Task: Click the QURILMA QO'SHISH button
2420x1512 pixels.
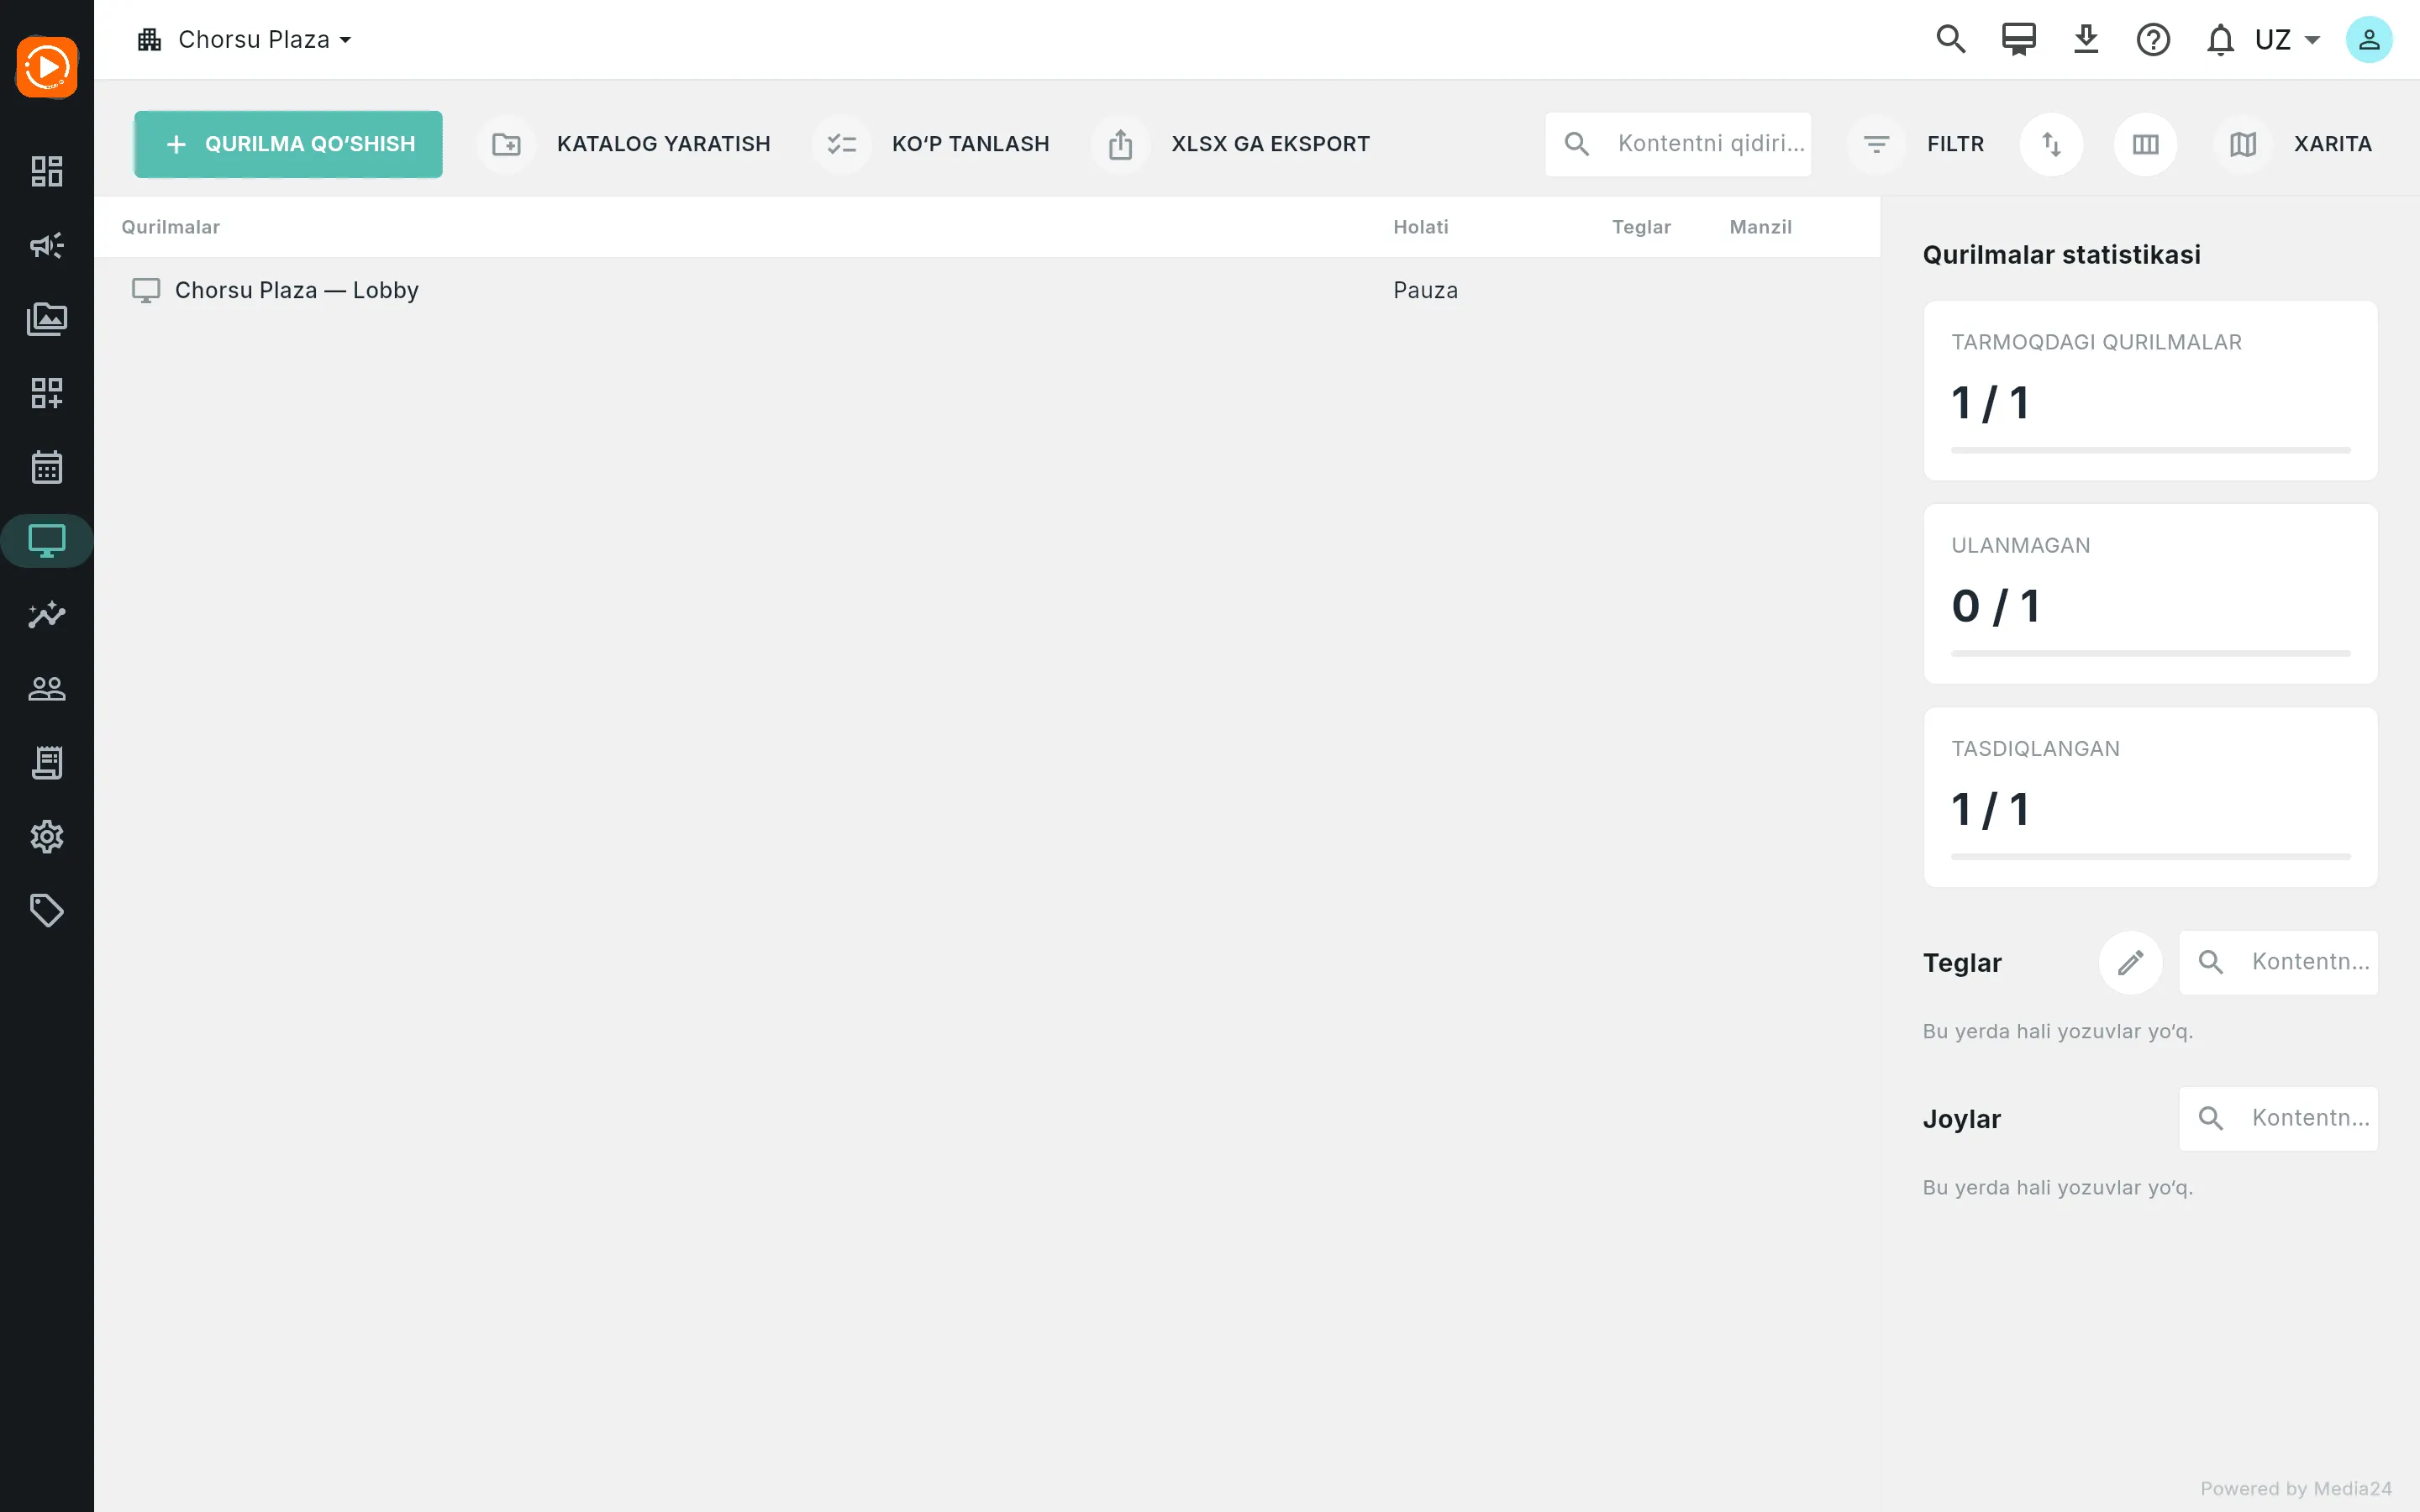Action: pyautogui.click(x=288, y=144)
